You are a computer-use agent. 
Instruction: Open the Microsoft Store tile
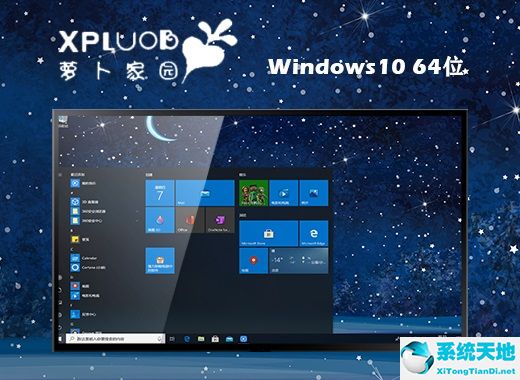269,233
